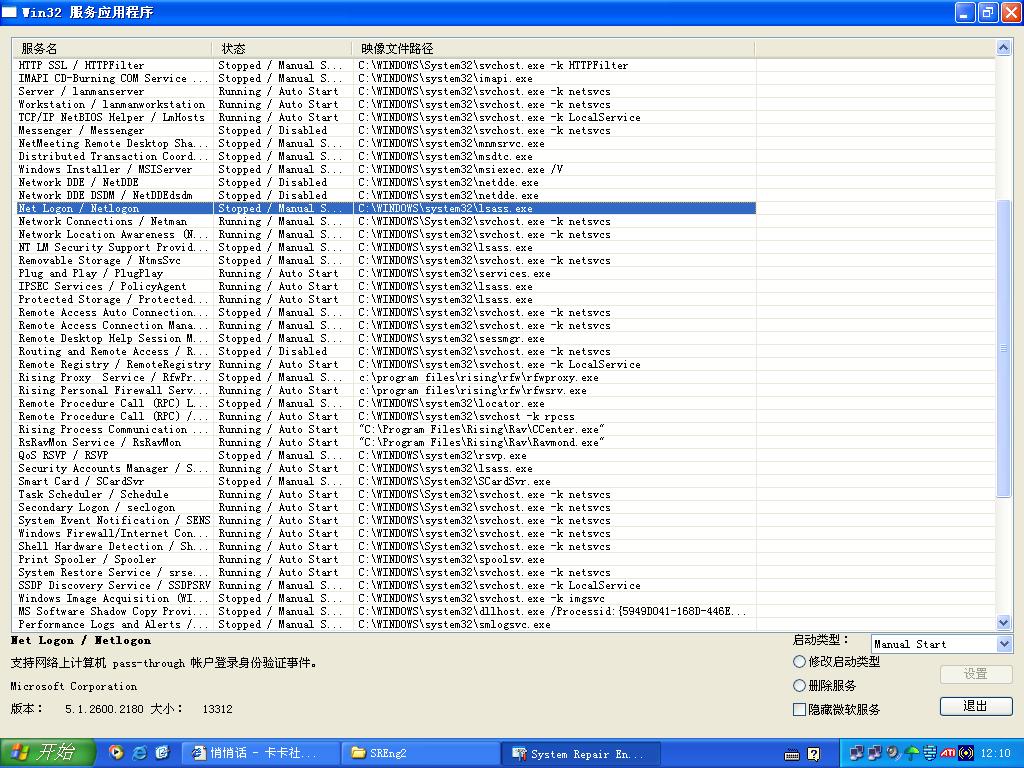Select the Network DDE DSDM row
The width and height of the screenshot is (1024, 768).
click(x=385, y=195)
